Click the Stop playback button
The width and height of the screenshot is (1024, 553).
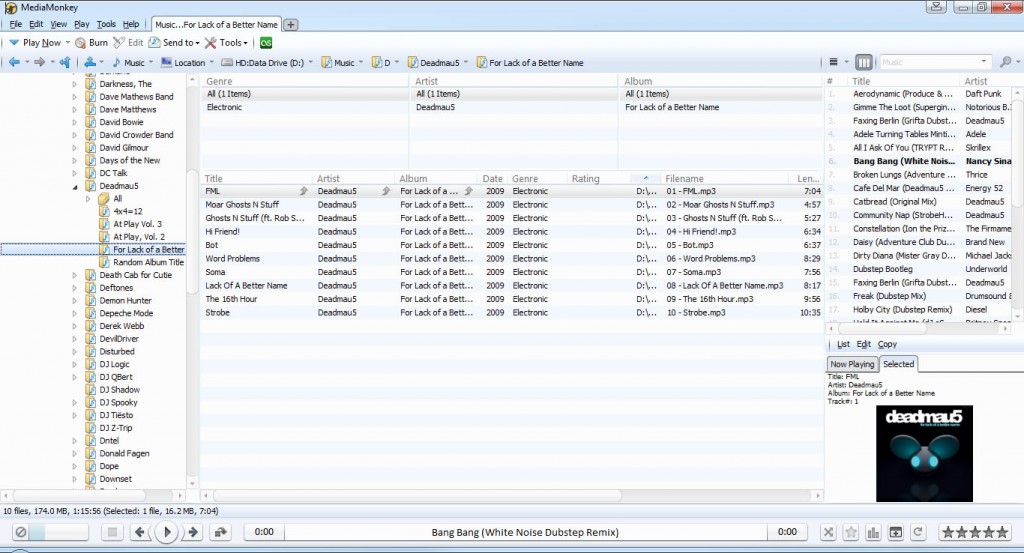pos(113,532)
